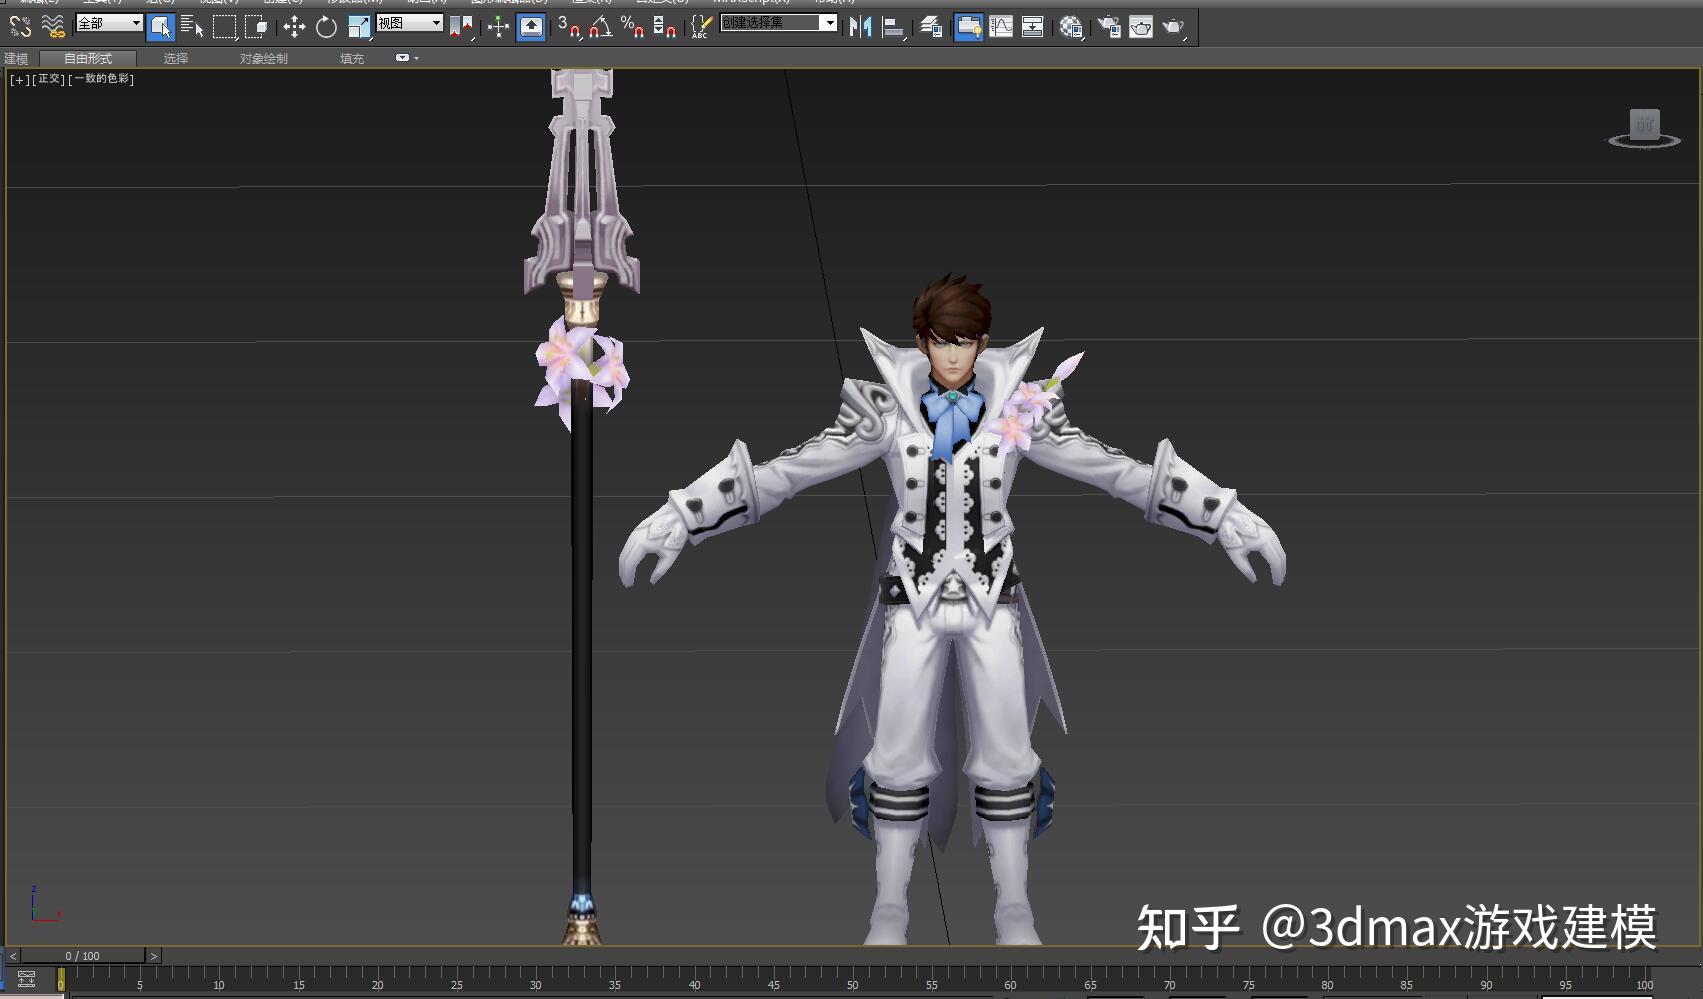Click the Bind to Space Warp icon
Image resolution: width=1703 pixels, height=999 pixels.
pos(54,27)
